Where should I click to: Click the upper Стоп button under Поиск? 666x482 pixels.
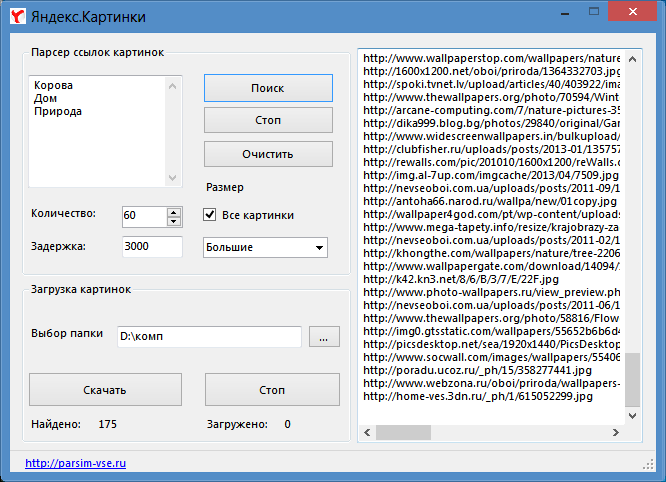[268, 121]
